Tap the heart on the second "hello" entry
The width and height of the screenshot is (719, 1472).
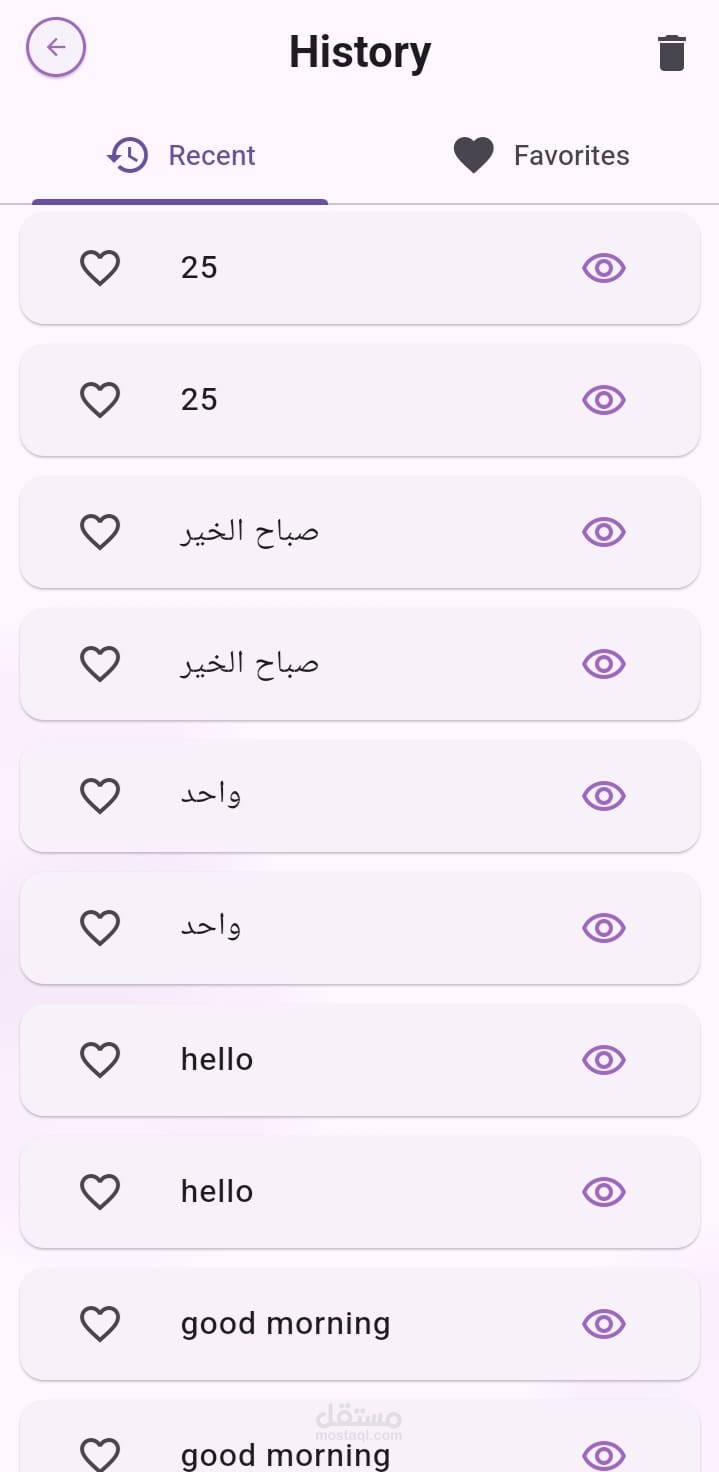[100, 1192]
